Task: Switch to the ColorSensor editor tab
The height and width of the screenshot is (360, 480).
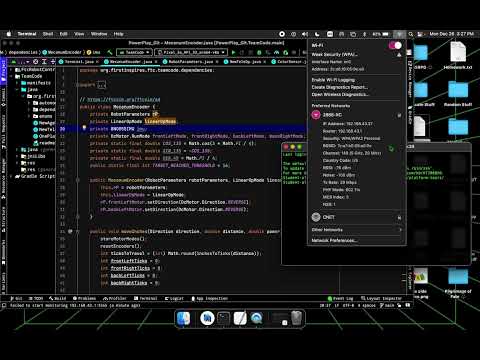Action: (x=288, y=62)
